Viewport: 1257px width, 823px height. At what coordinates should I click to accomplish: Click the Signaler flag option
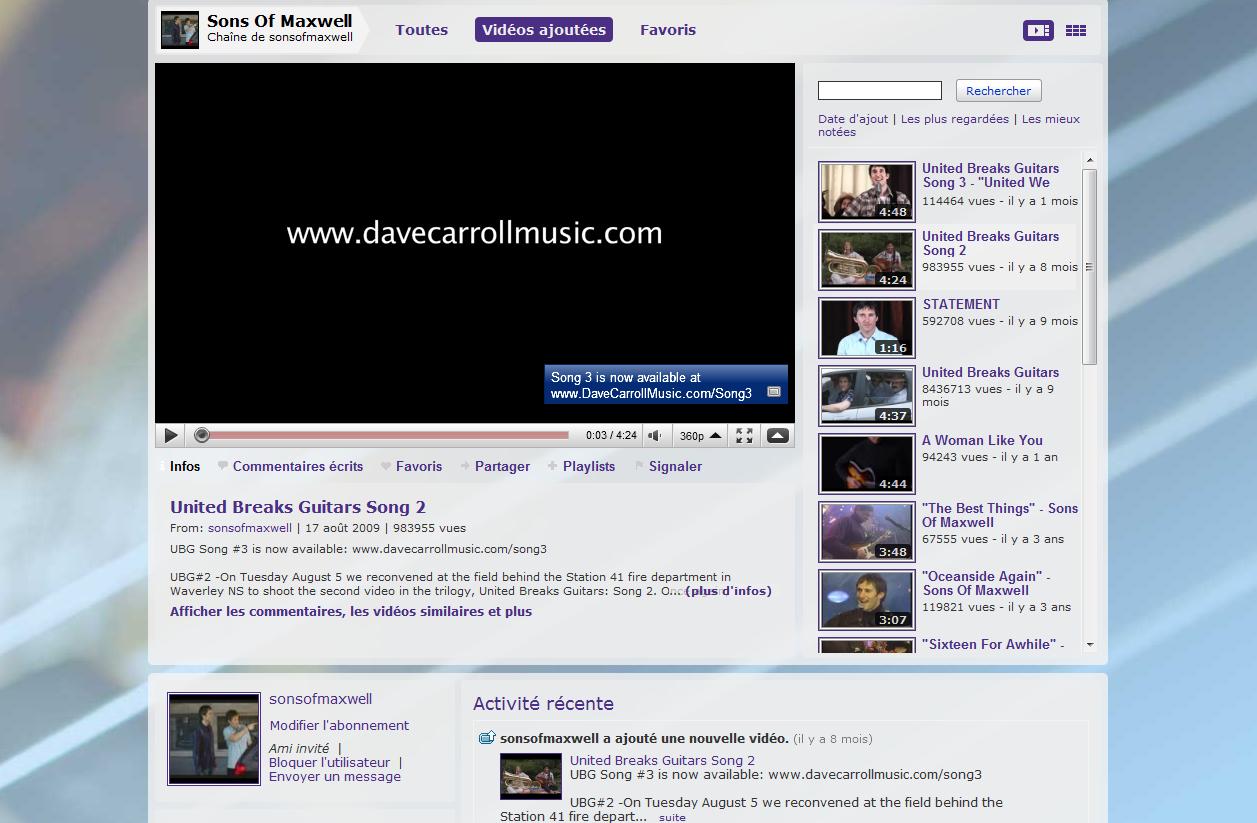[x=668, y=466]
